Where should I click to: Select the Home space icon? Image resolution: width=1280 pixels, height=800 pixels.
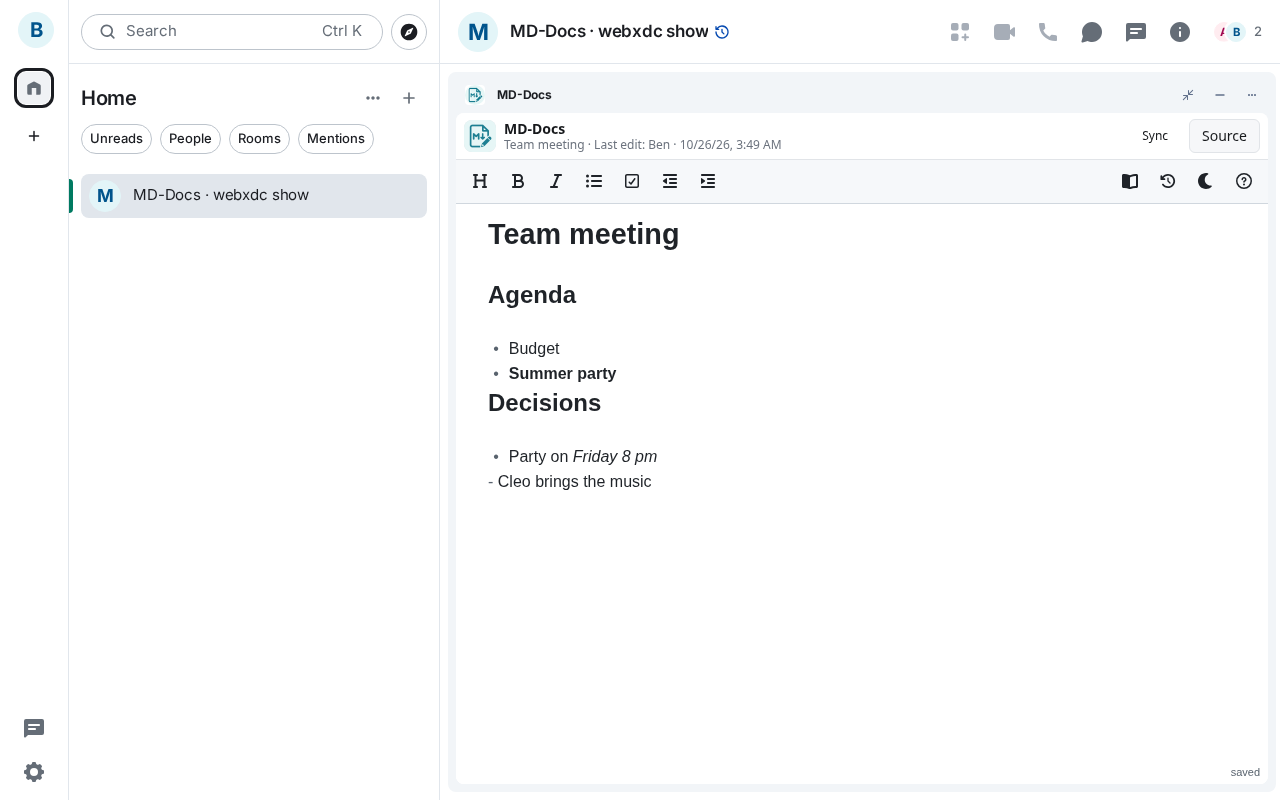pyautogui.click(x=34, y=88)
